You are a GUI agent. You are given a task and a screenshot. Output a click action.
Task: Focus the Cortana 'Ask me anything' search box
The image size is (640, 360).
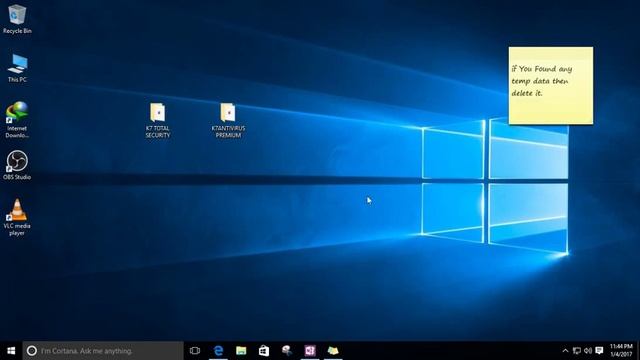point(103,351)
